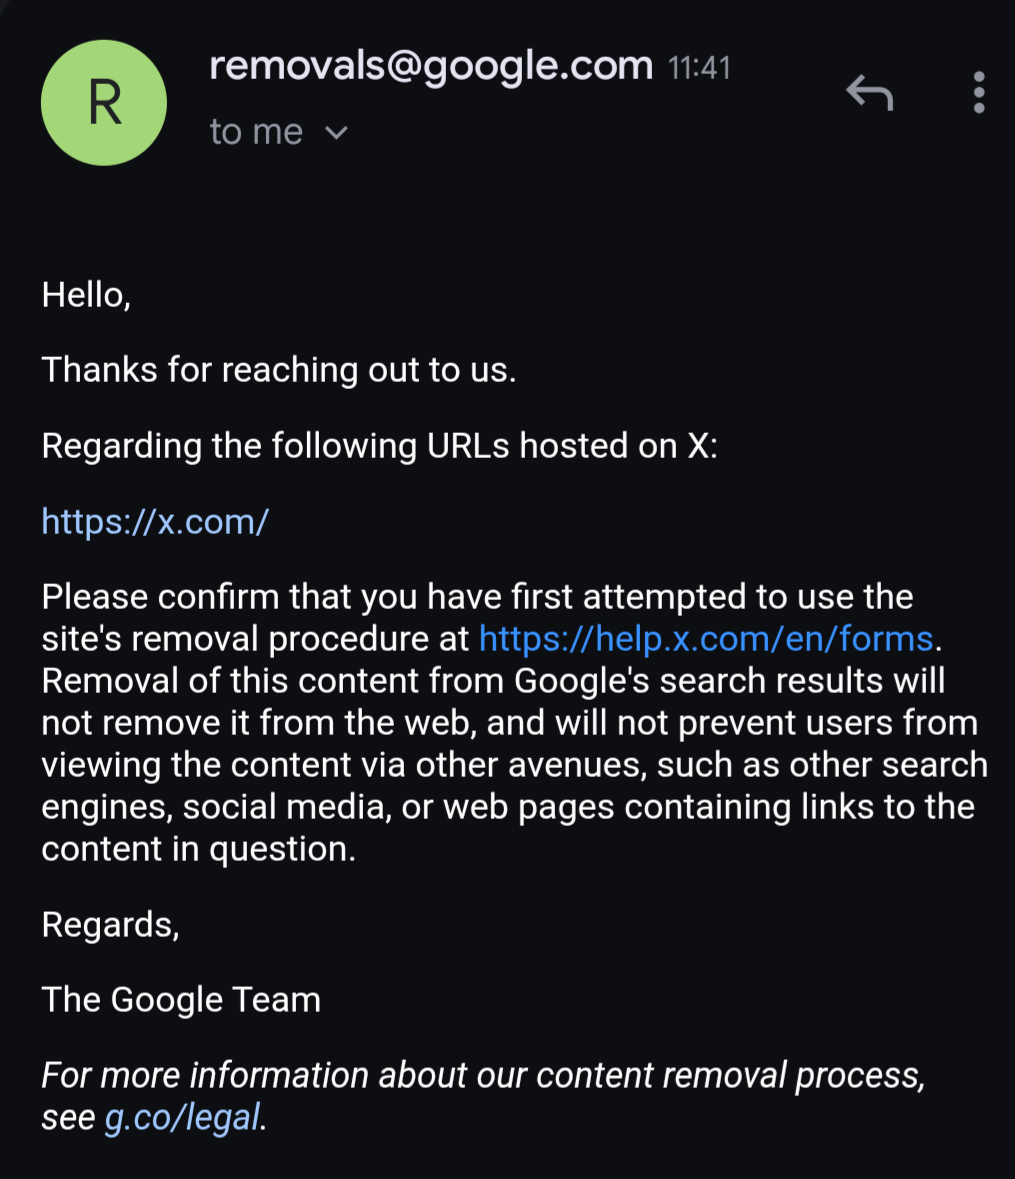Expand recipient details chevron beside "to me"
Screen dimensions: 1015x1179
[337, 132]
